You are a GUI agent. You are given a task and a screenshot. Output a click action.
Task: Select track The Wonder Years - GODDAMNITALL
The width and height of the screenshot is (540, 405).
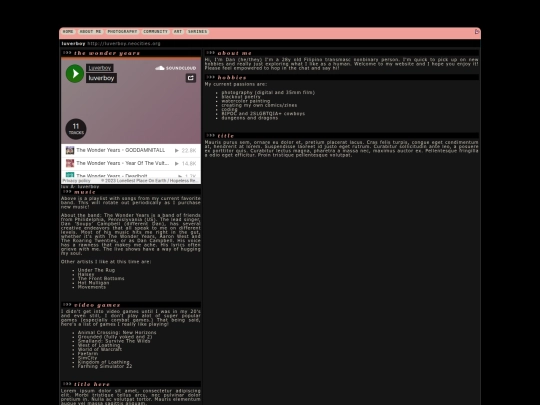(x=121, y=150)
